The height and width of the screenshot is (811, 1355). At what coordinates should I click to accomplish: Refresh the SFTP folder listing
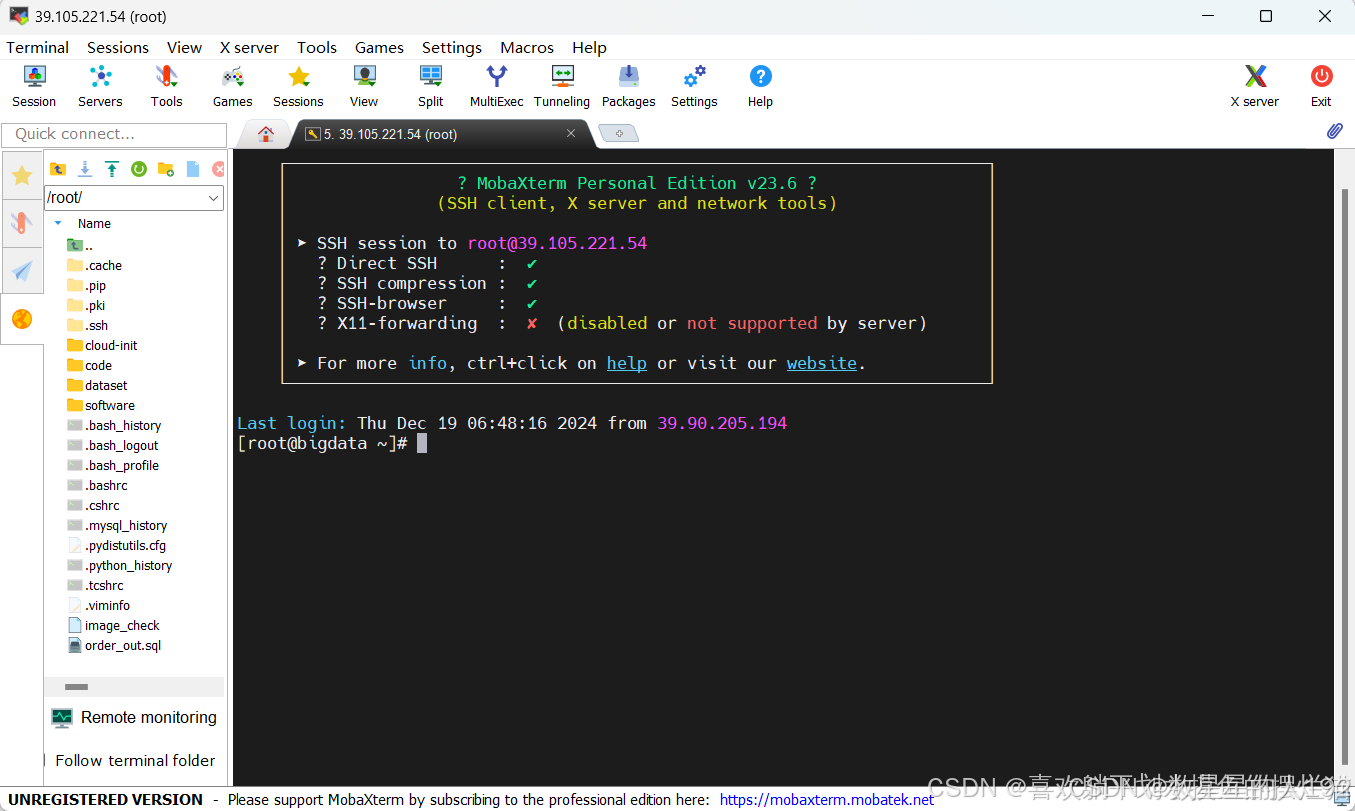pyautogui.click(x=139, y=169)
